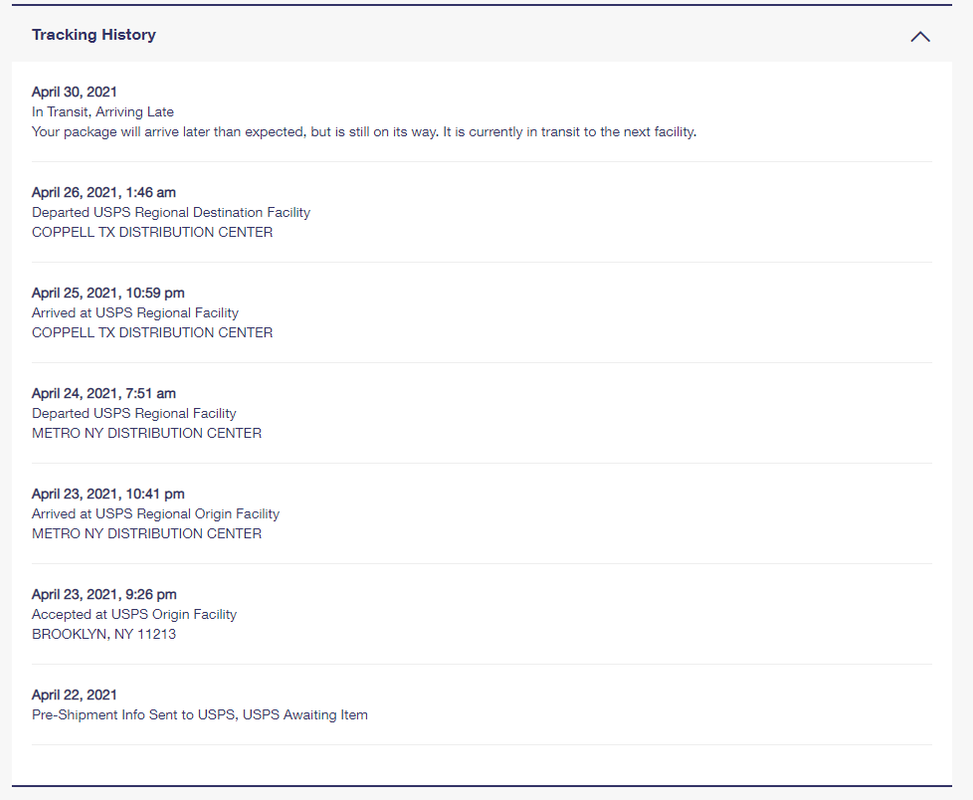Image resolution: width=973 pixels, height=800 pixels.
Task: Select the April 26, 2021, 1:46 am timestamp
Action: coord(104,192)
